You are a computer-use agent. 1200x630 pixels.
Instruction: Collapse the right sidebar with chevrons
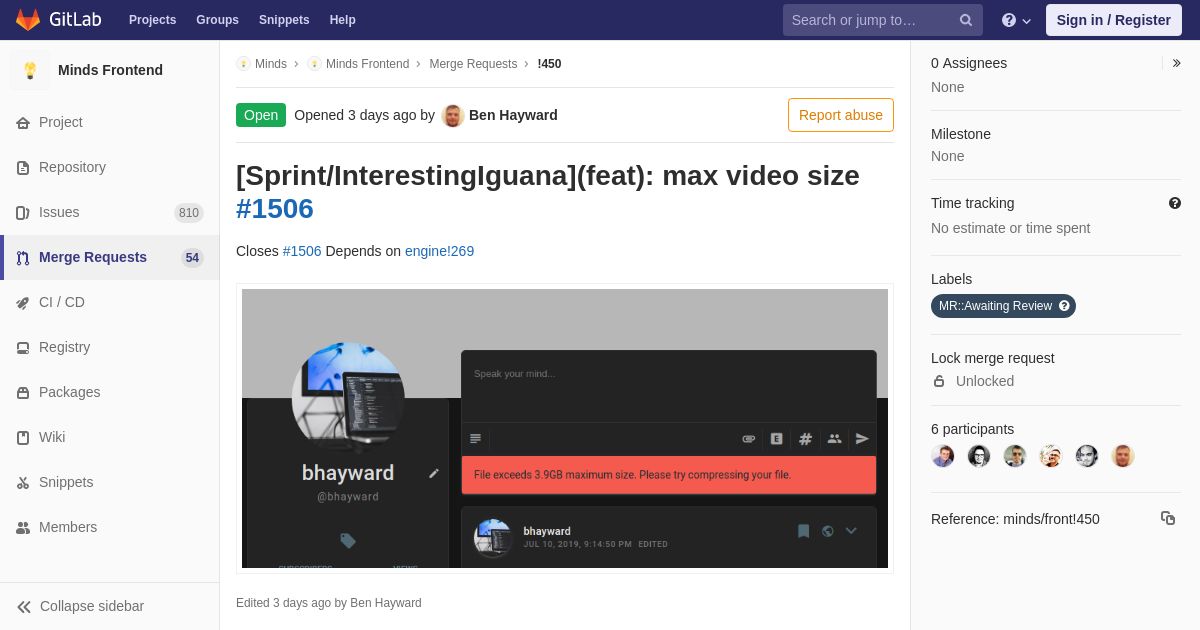1177,63
